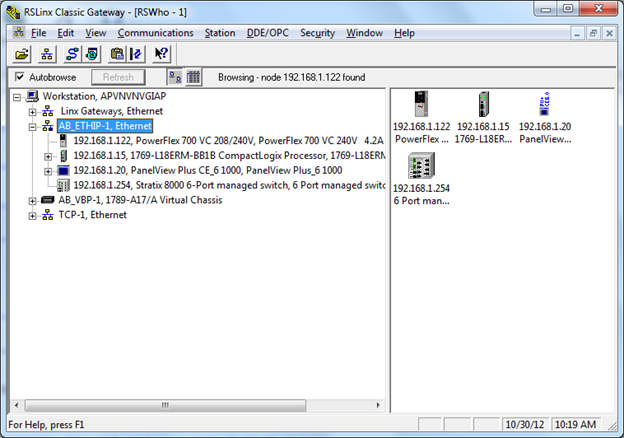Open the File menu
This screenshot has width=624, height=438.
coord(39,33)
